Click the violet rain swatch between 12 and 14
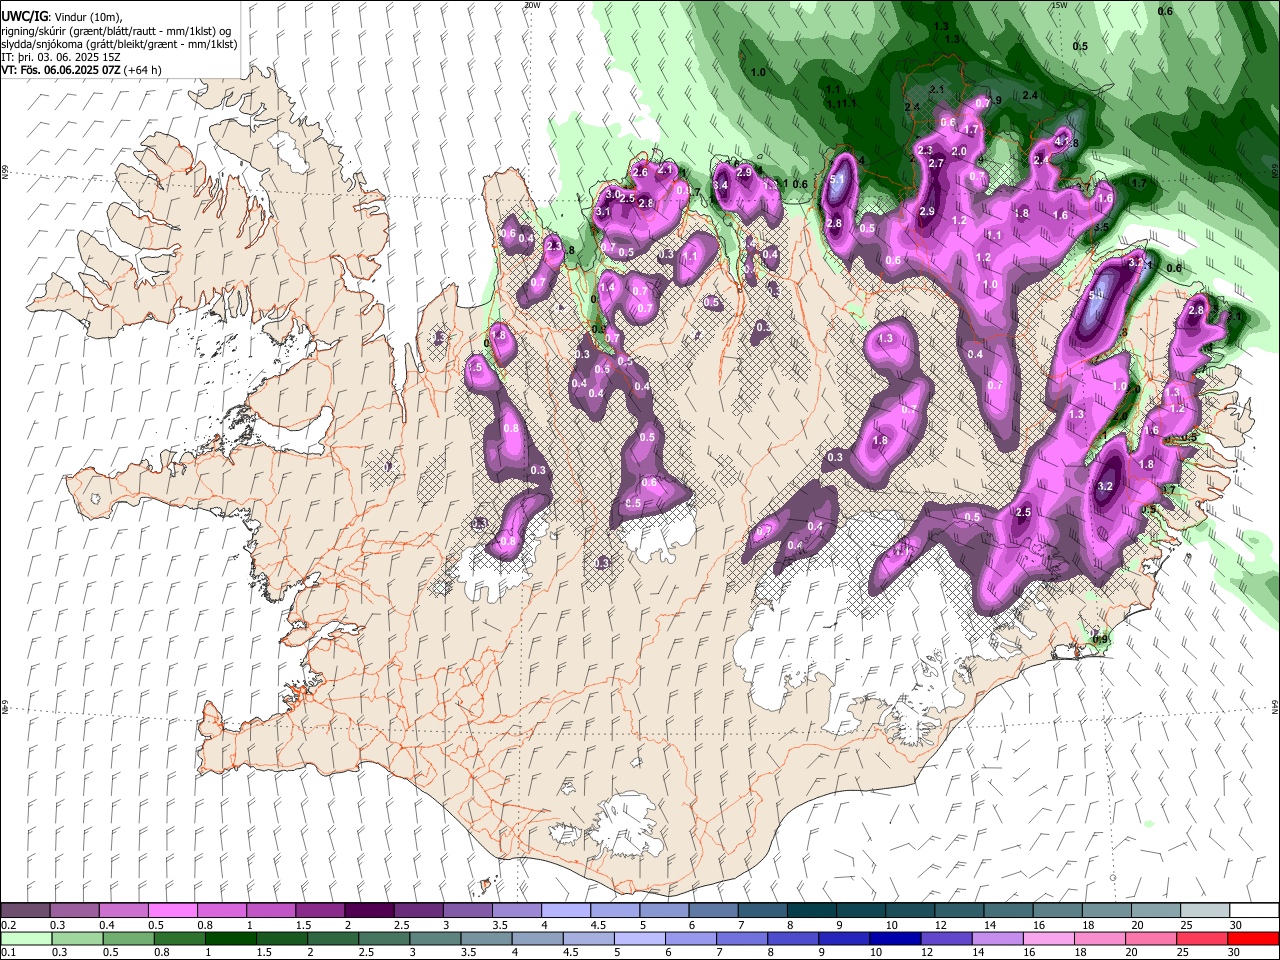 tap(945, 938)
